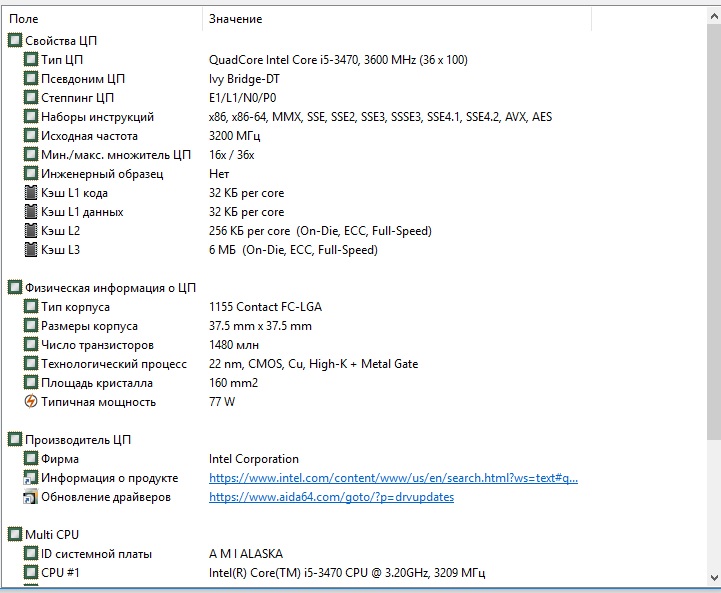Open the intel.com product information link
721x593 pixels.
pyautogui.click(x=392, y=478)
